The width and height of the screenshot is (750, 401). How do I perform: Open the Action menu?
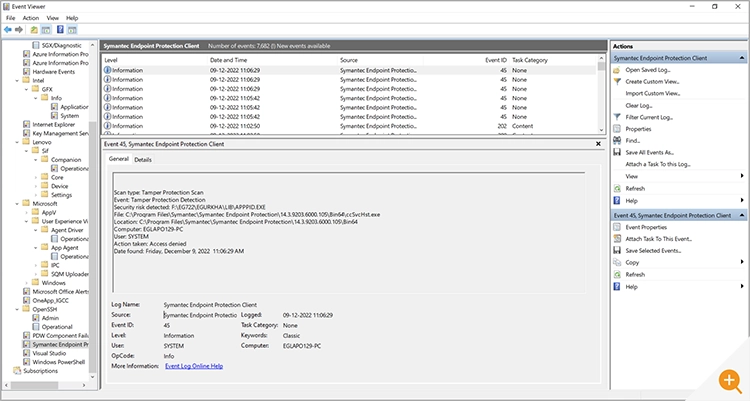[31, 18]
